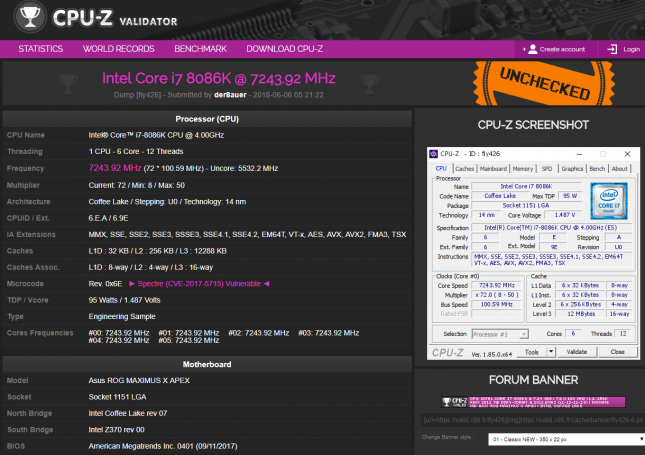Viewport: 645px width, 455px height.
Task: Click the Core Voltage 1.487 V value
Action: point(565,215)
